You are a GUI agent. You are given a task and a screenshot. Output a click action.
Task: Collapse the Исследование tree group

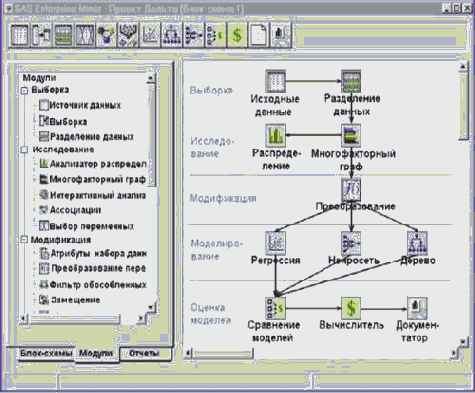tap(24, 150)
